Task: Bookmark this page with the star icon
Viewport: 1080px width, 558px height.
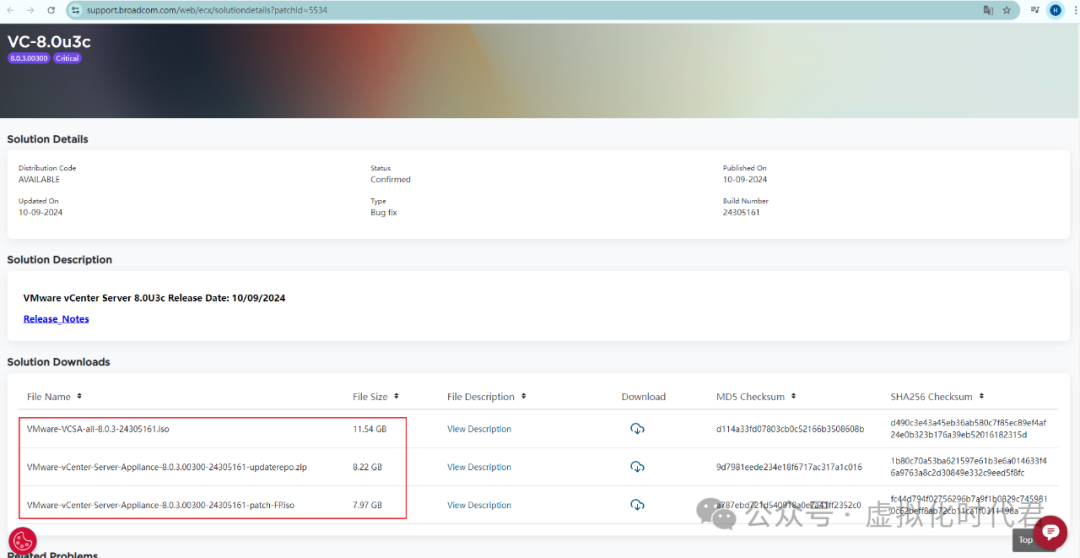Action: coord(1006,10)
